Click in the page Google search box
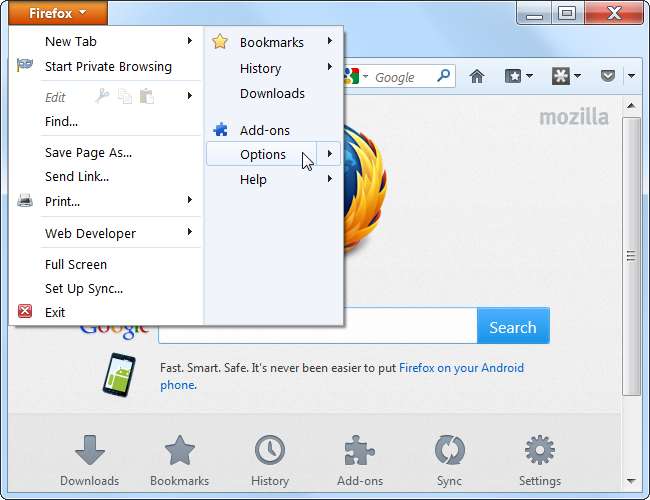This screenshot has height=500, width=650. click(x=318, y=326)
